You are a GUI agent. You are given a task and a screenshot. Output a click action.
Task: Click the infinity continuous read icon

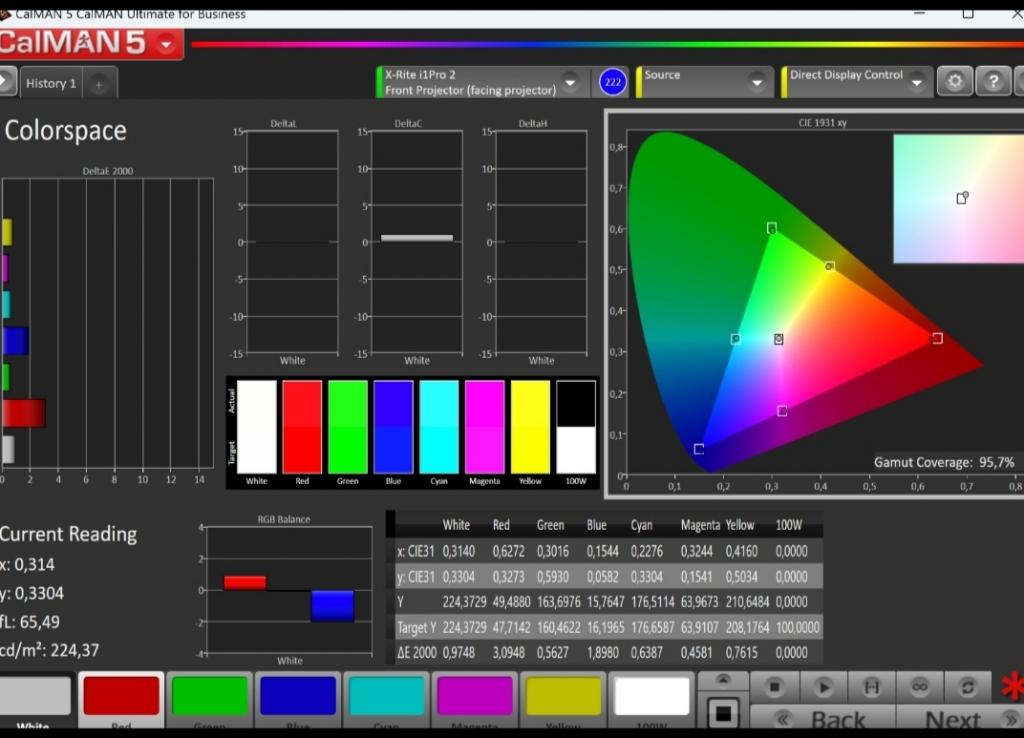point(919,687)
